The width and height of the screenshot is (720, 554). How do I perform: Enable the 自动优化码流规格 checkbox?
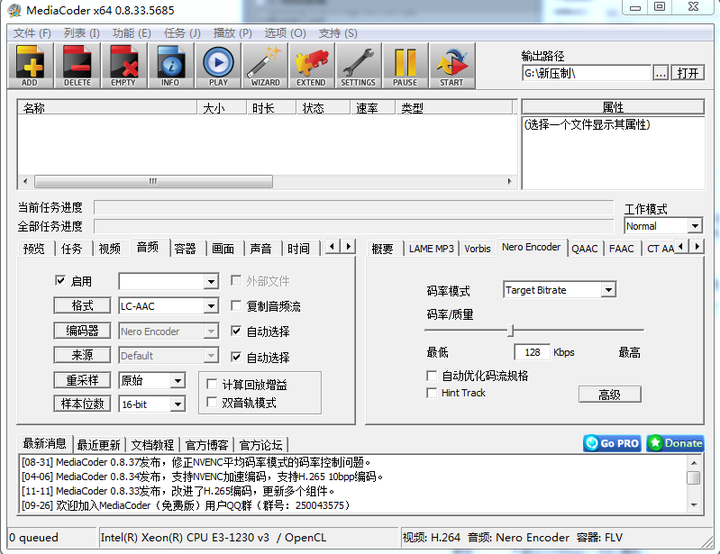(431, 376)
